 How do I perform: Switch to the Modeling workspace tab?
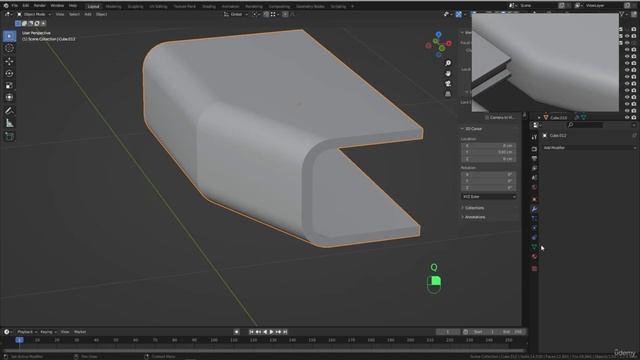coord(113,7)
